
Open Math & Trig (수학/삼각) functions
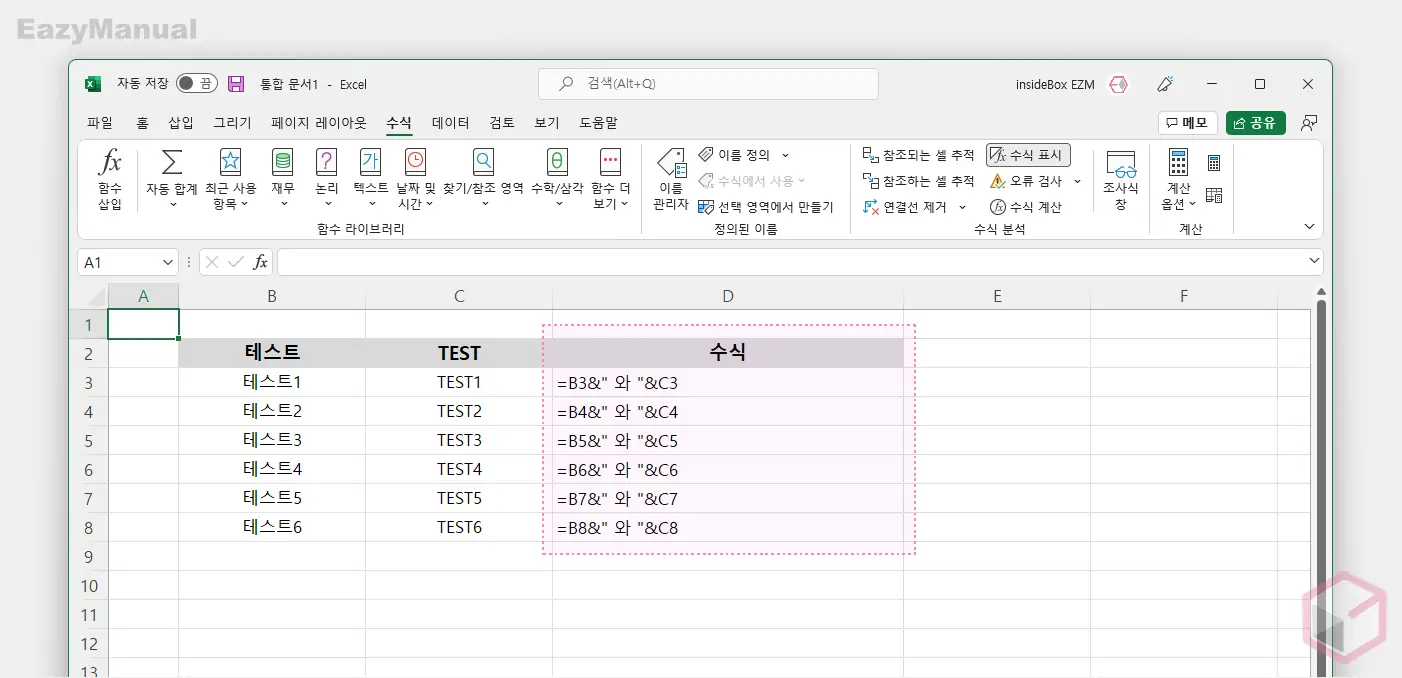pyautogui.click(x=557, y=180)
